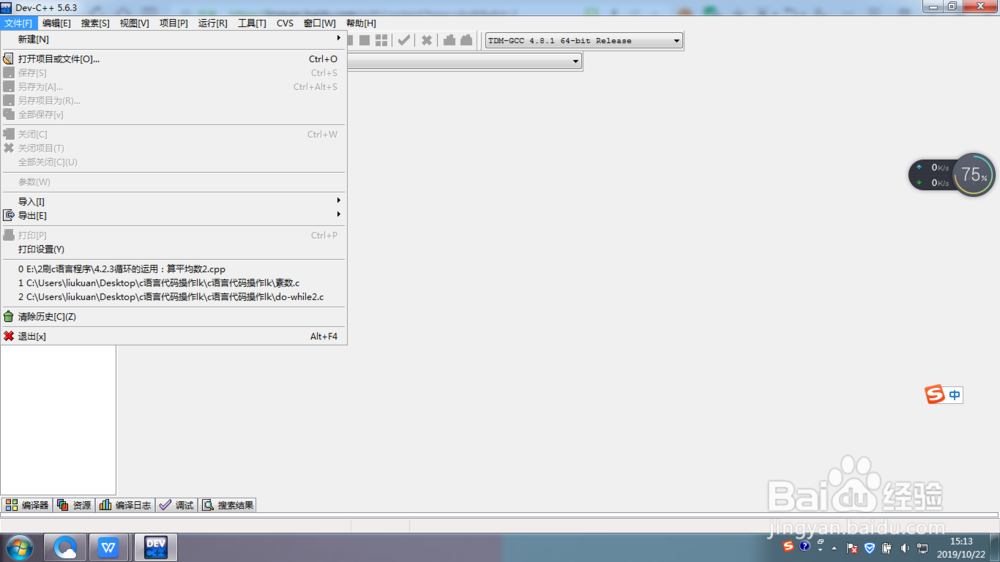
Task: Open the 文件[F] menu
Action: (18, 23)
